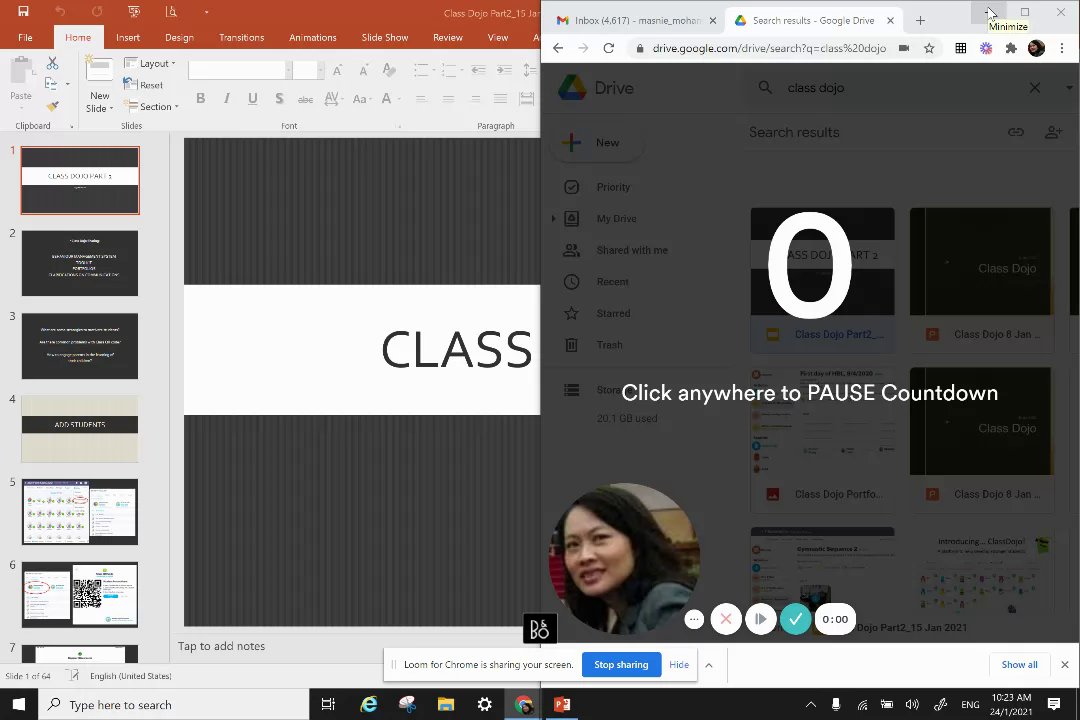Click the Cut scissors icon in Clipboard group

click(52, 63)
